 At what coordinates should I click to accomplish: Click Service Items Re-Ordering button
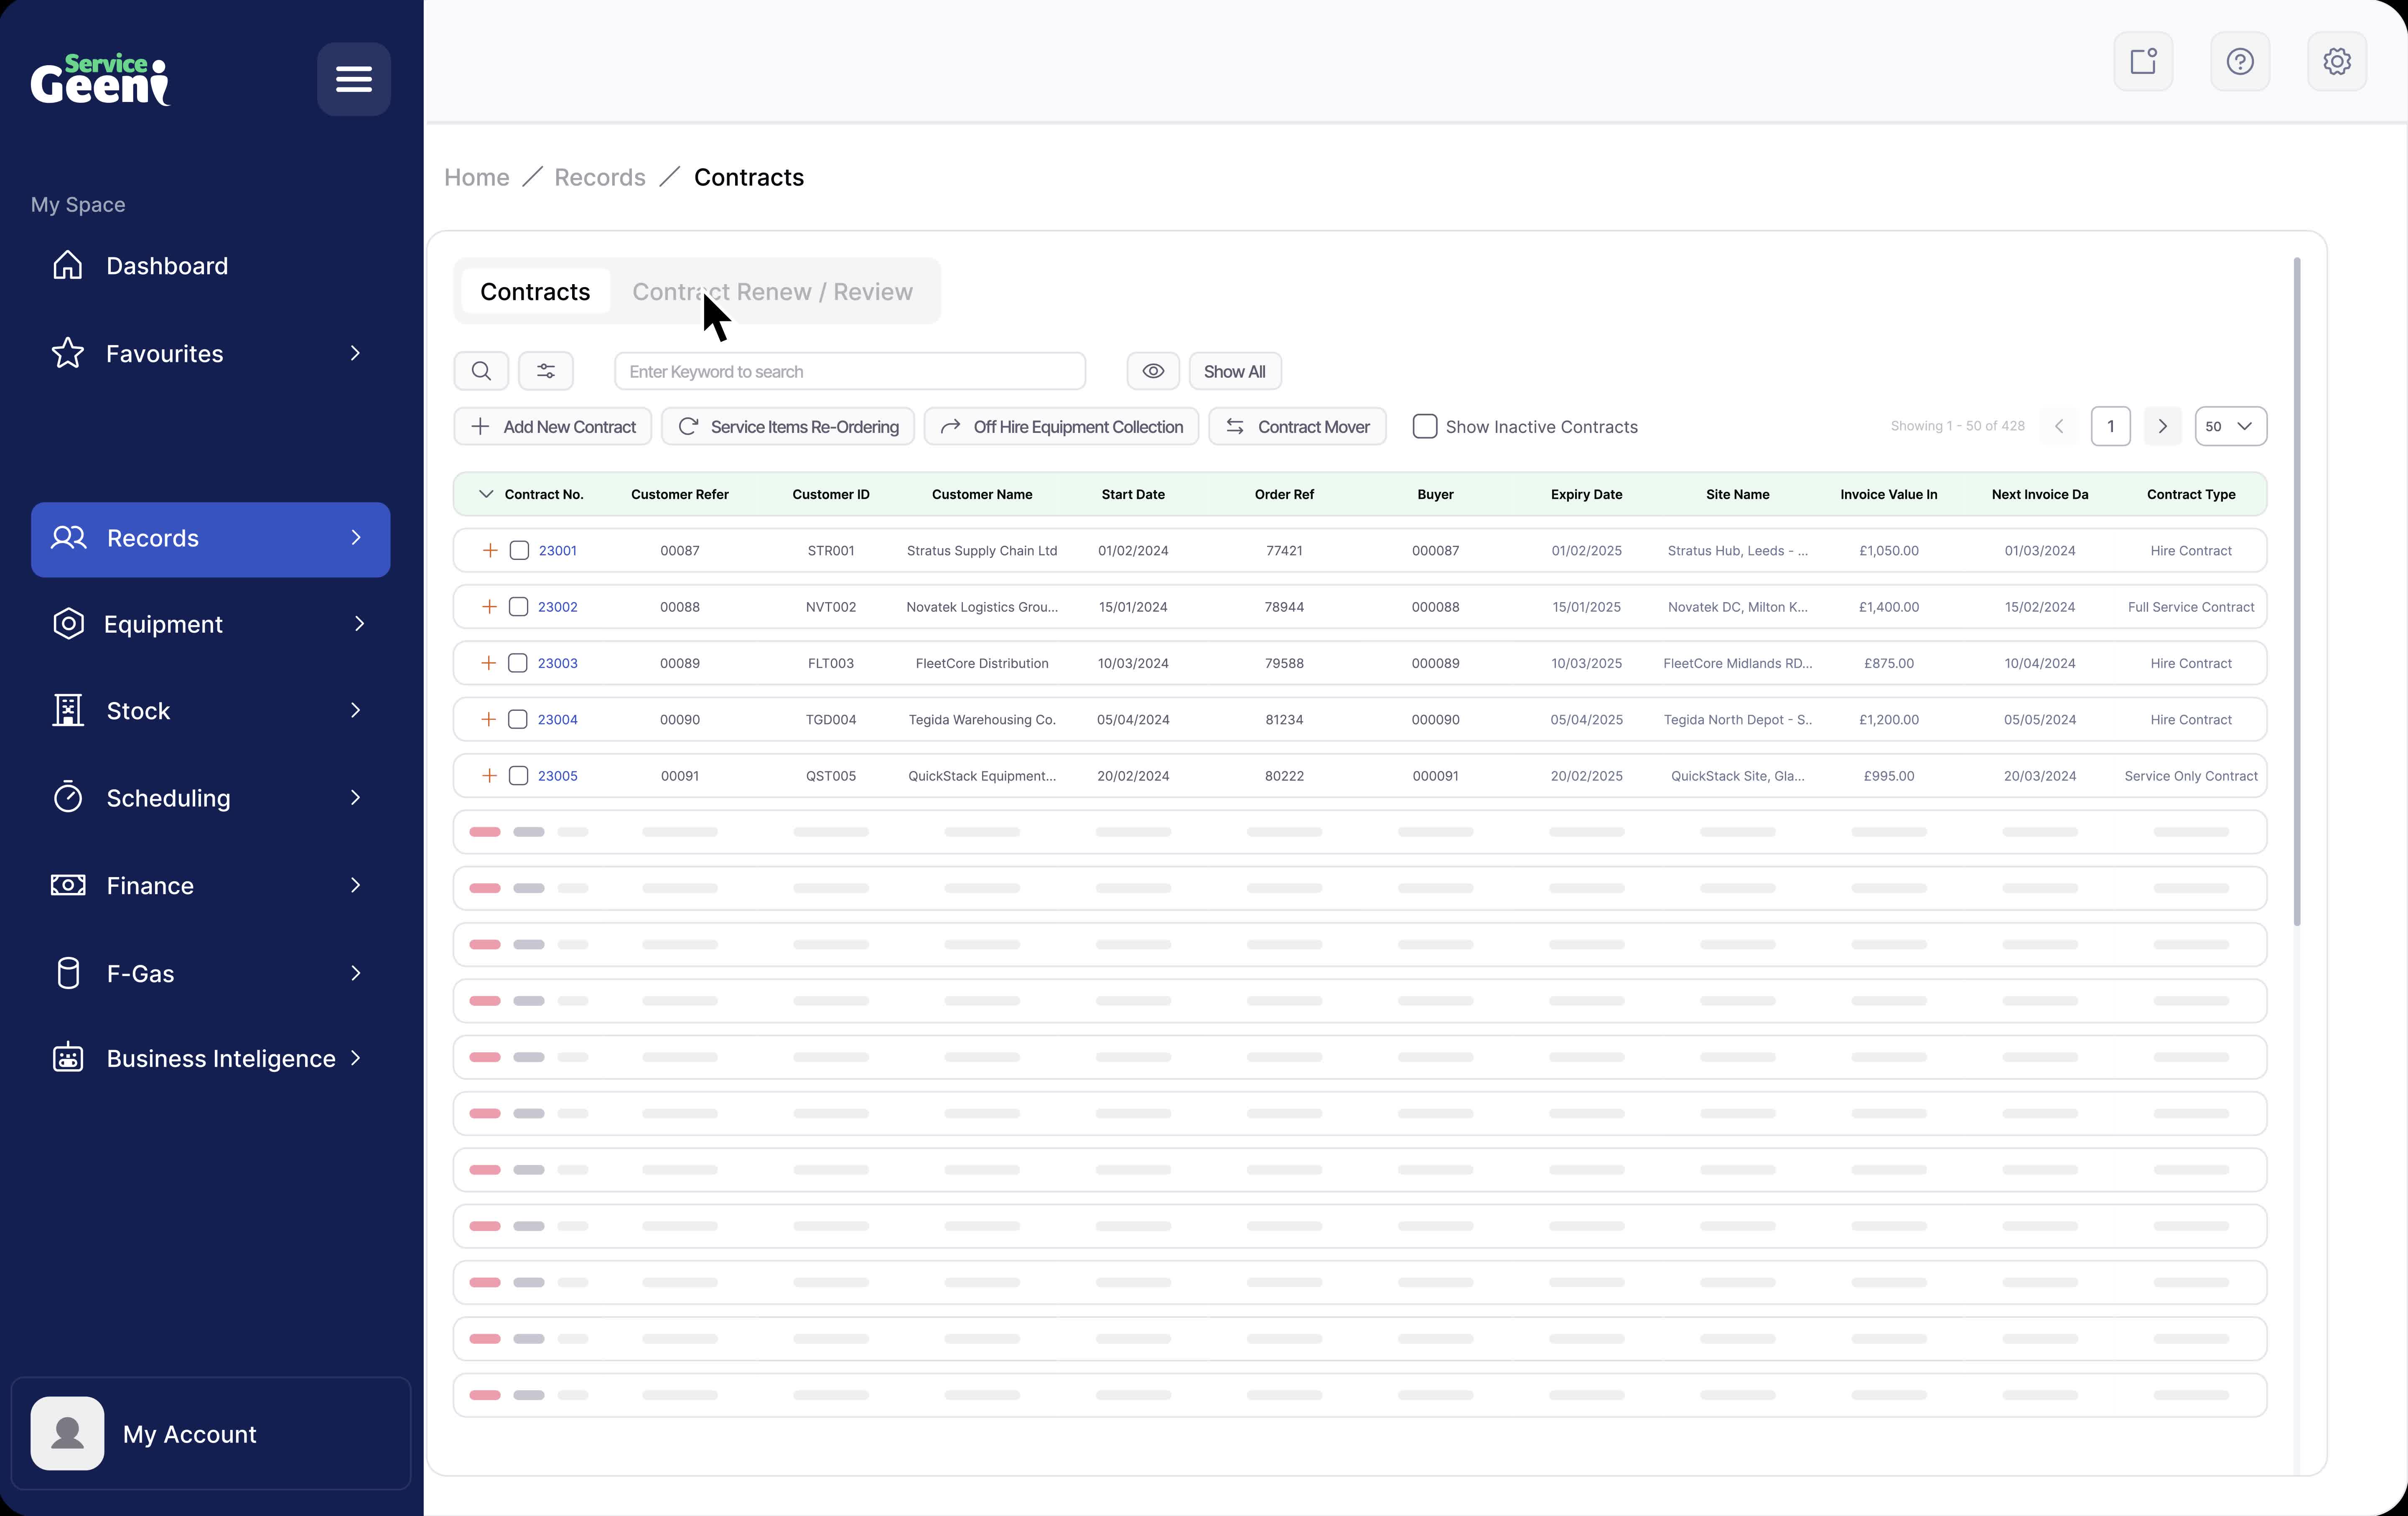pyautogui.click(x=788, y=426)
